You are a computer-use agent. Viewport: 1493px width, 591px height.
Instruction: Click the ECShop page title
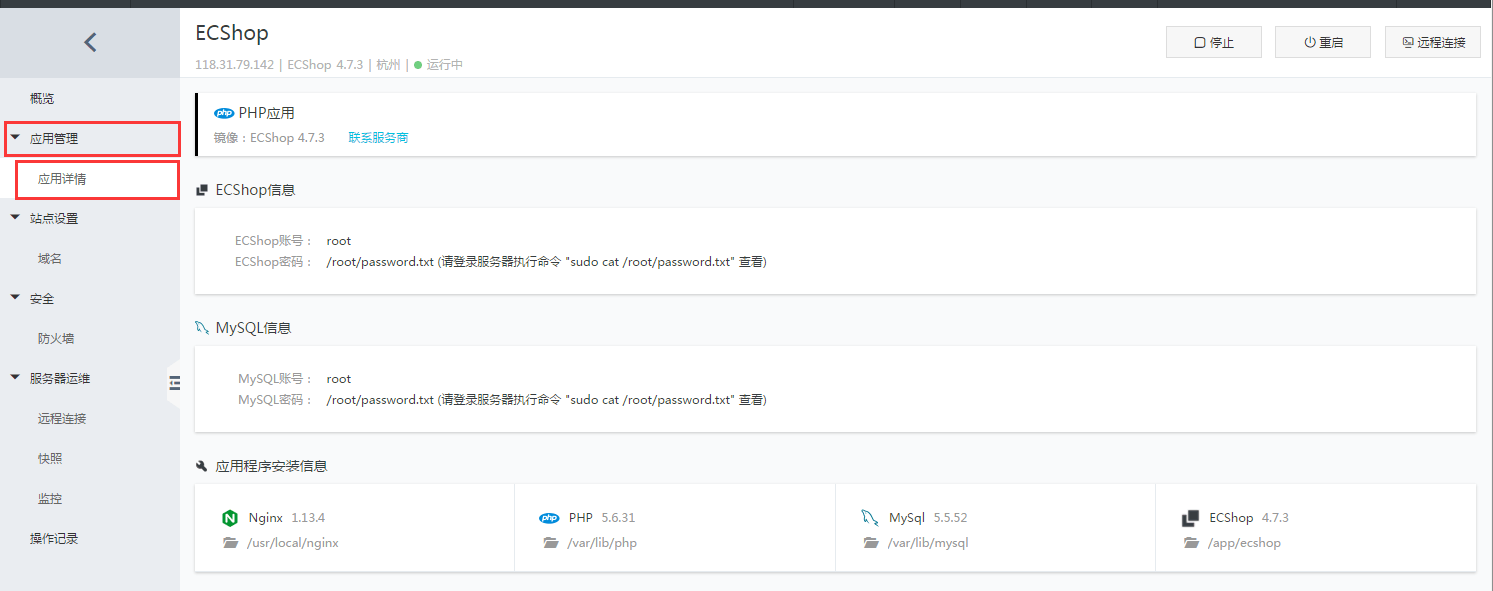click(232, 33)
